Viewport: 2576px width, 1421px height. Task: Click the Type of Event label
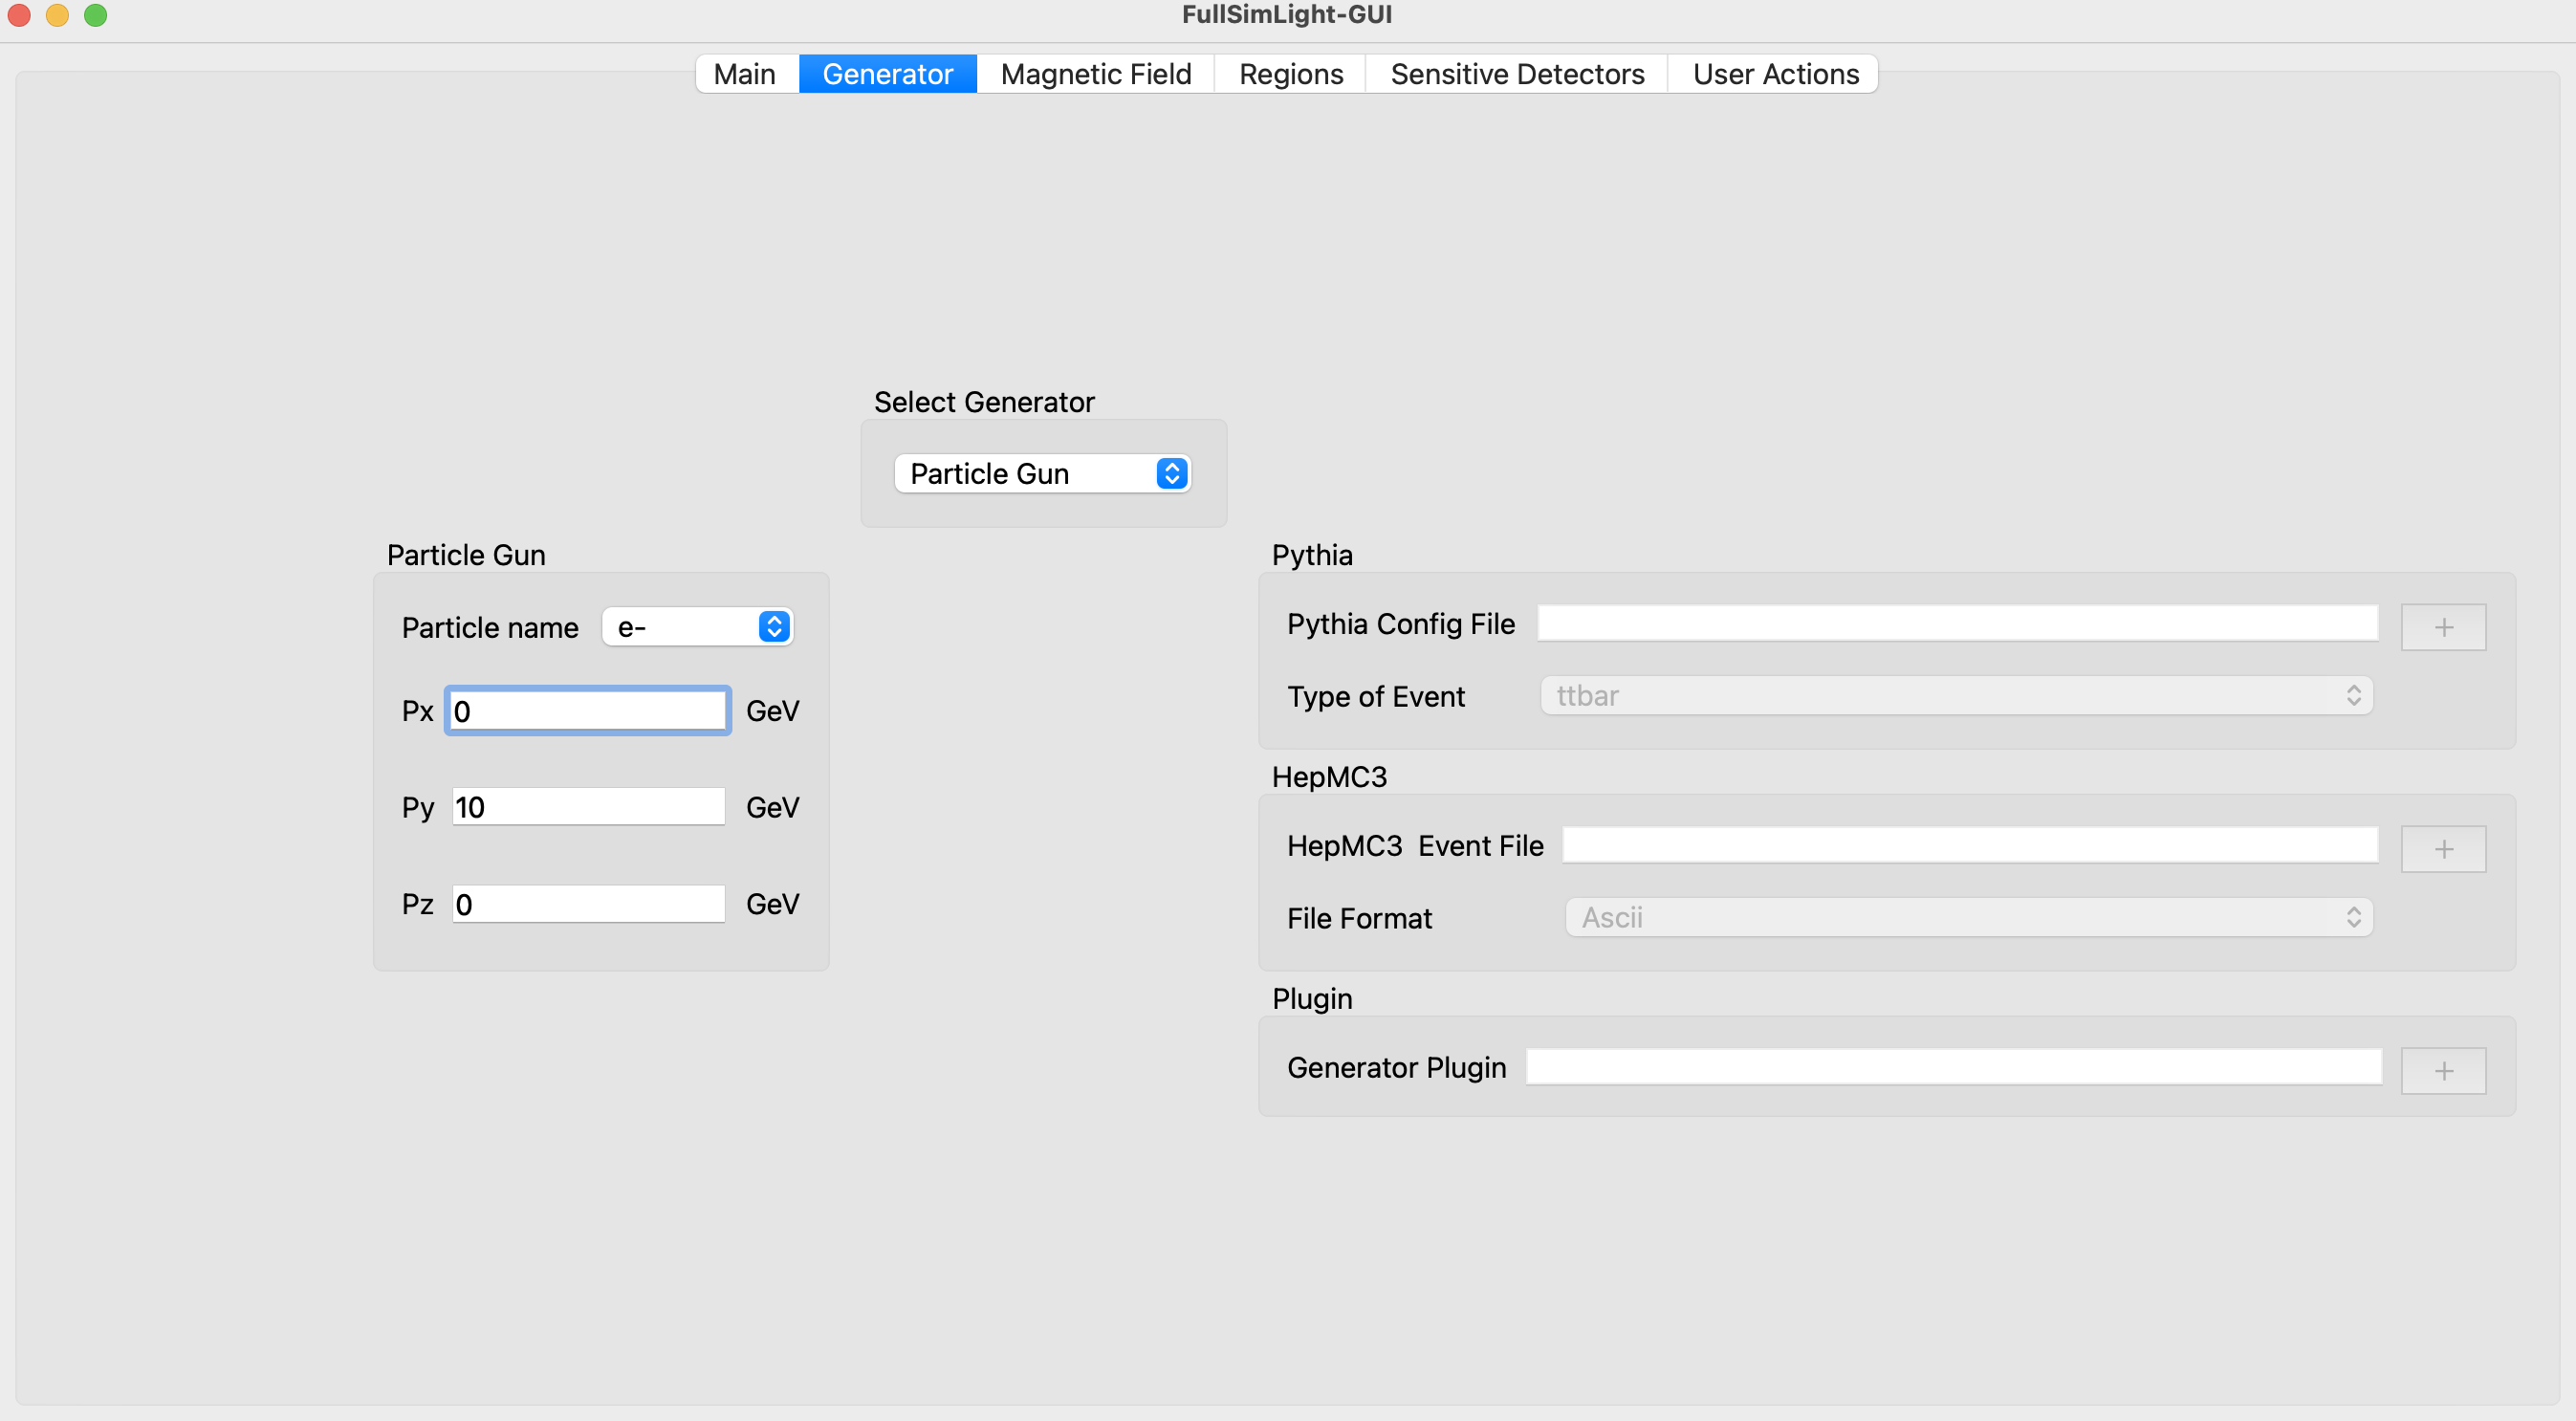point(1375,697)
